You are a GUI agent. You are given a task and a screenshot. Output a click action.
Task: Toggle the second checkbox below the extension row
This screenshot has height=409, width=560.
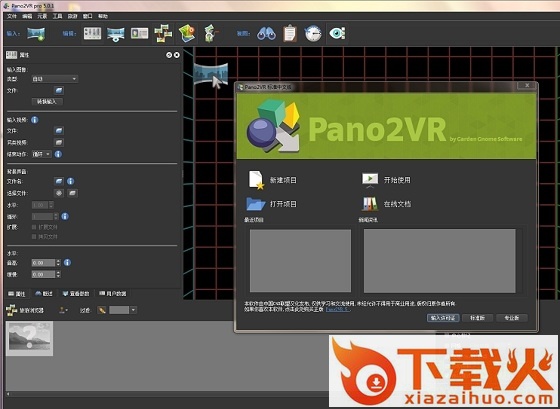point(34,236)
